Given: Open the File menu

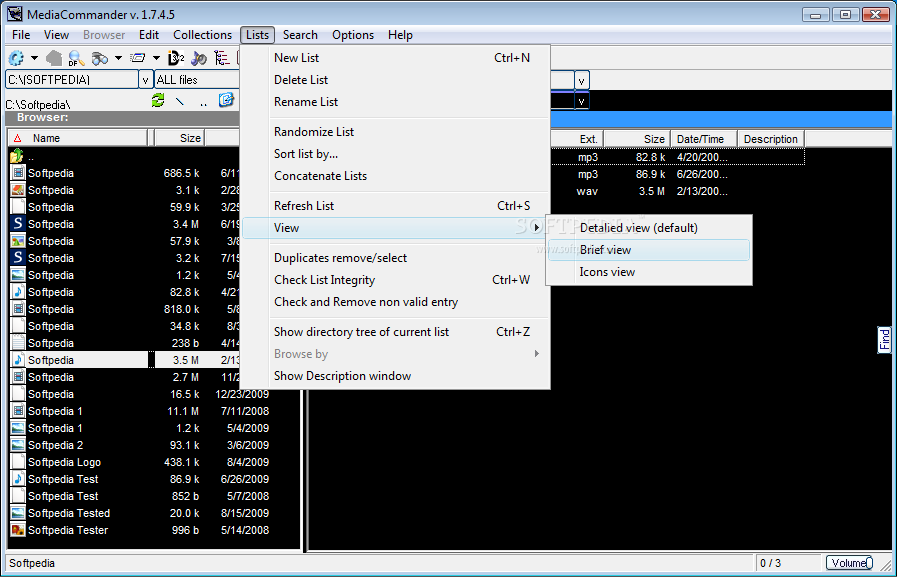Looking at the screenshot, I should (21, 35).
